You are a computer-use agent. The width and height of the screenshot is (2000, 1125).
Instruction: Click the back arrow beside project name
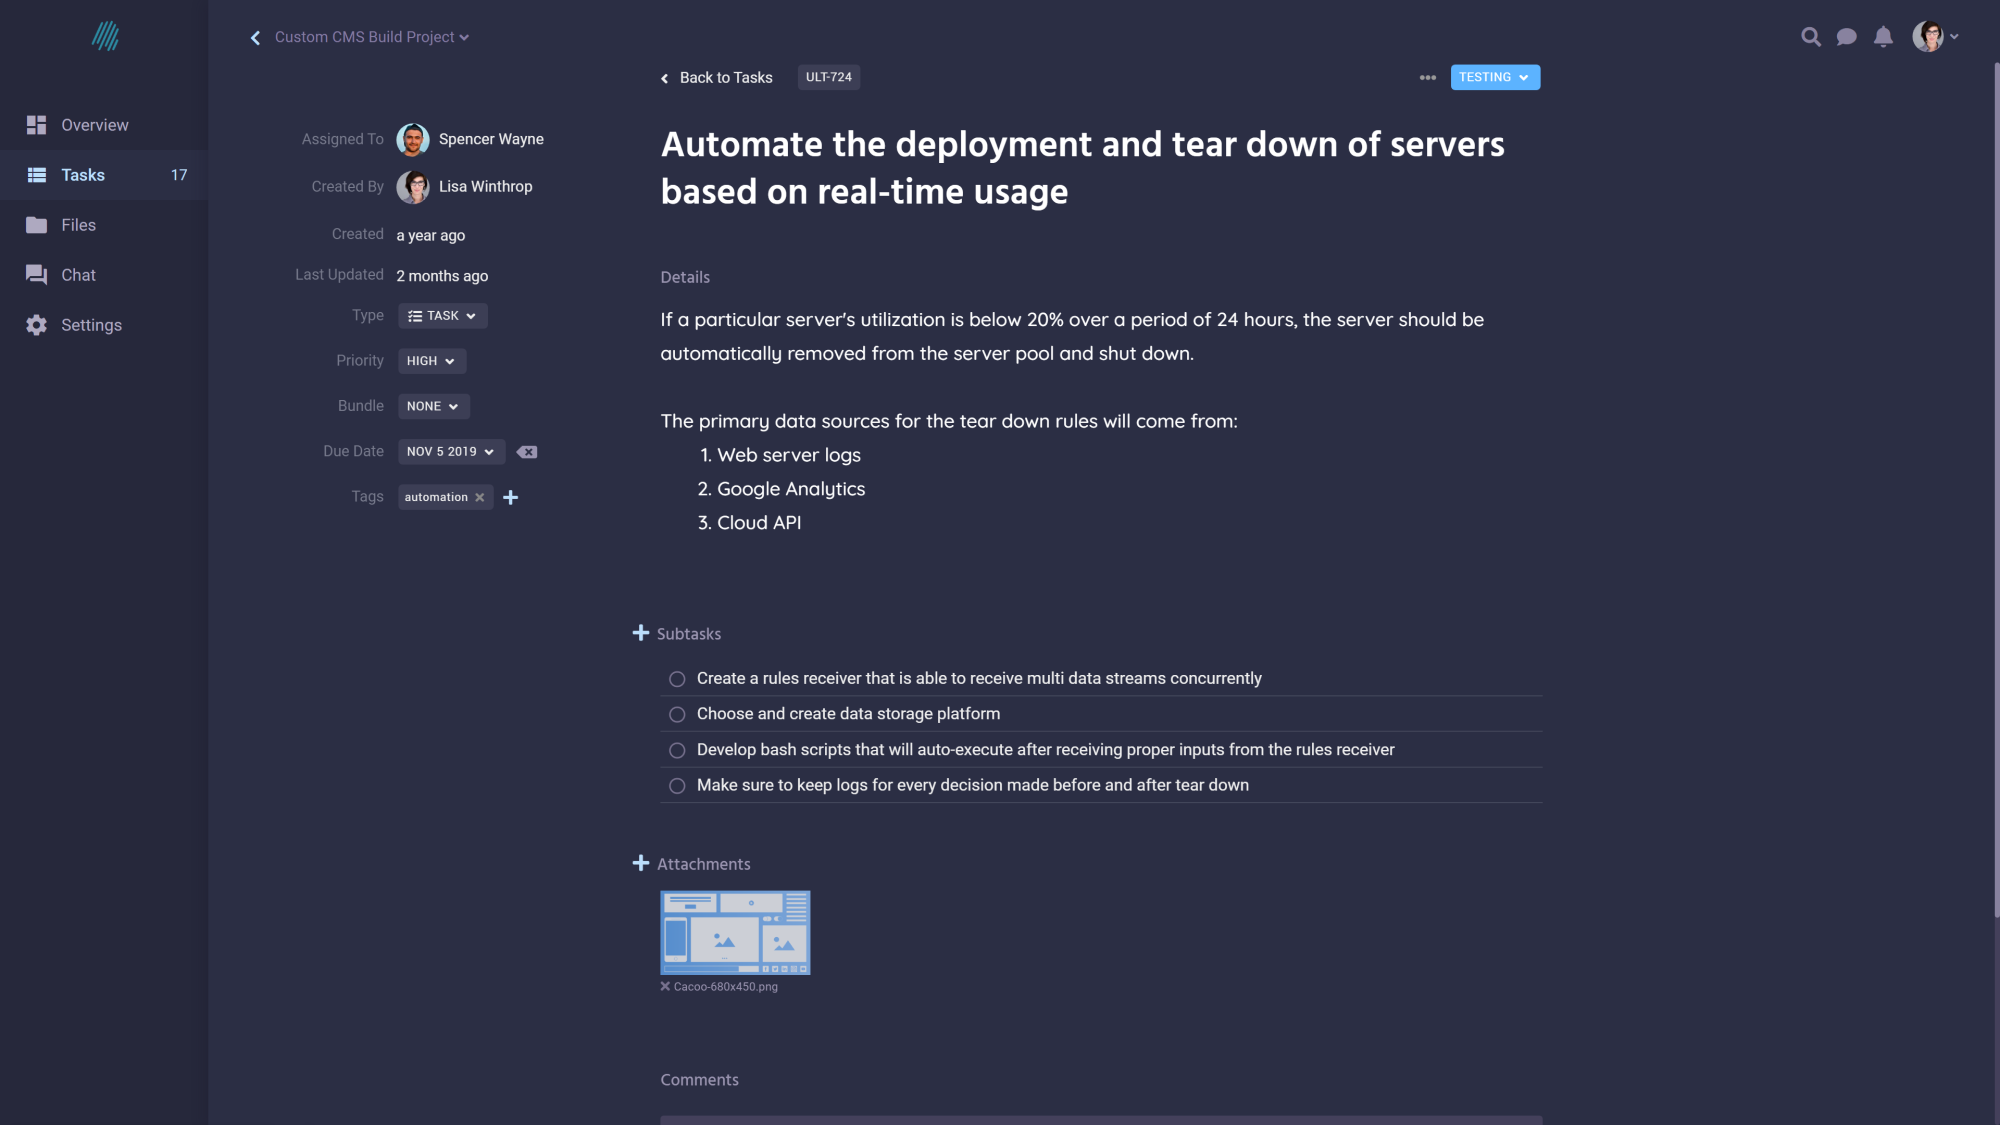coord(255,37)
